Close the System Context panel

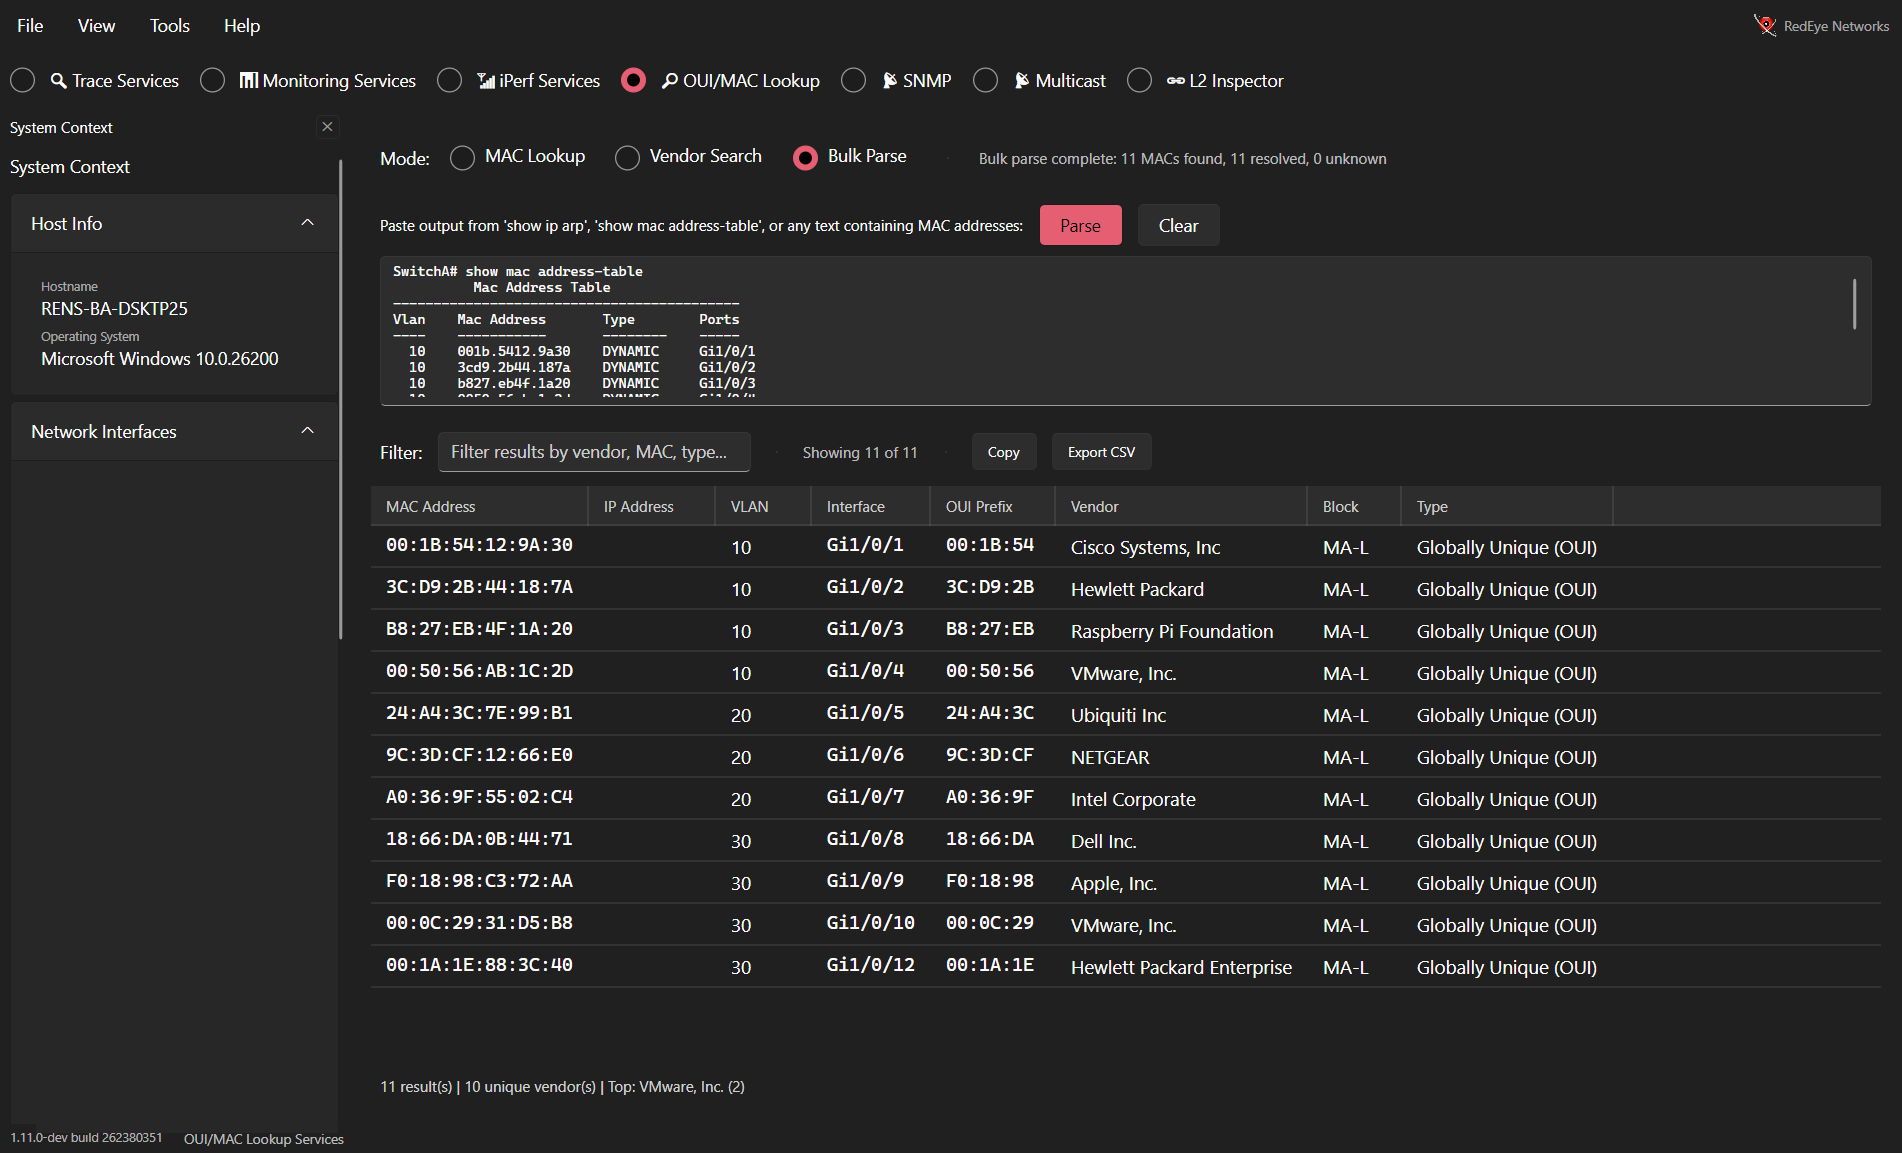tap(327, 127)
